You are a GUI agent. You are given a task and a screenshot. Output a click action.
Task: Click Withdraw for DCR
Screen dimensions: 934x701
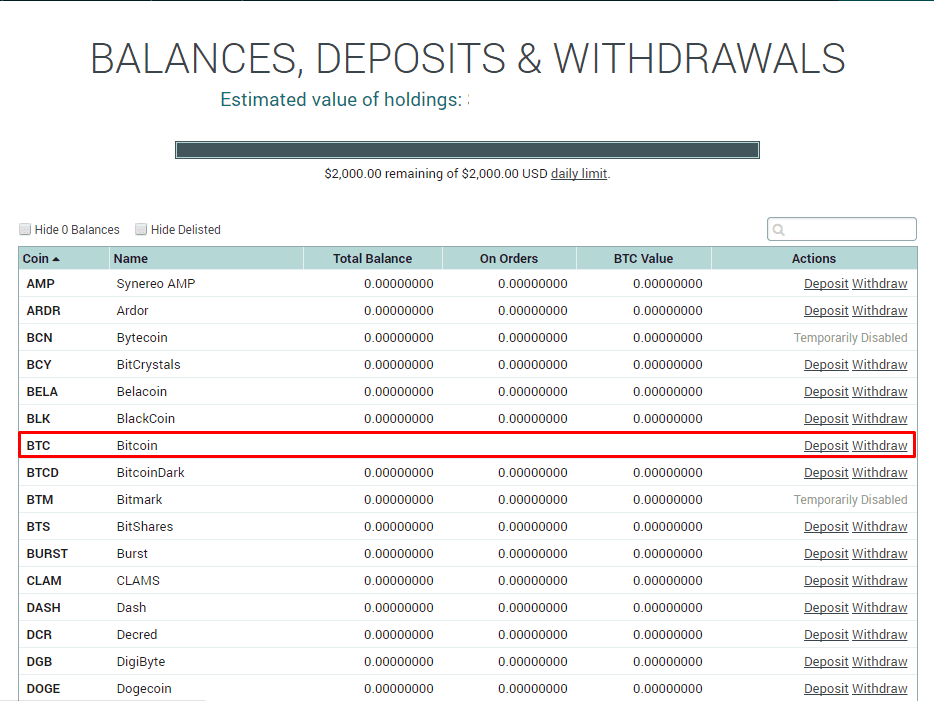880,634
